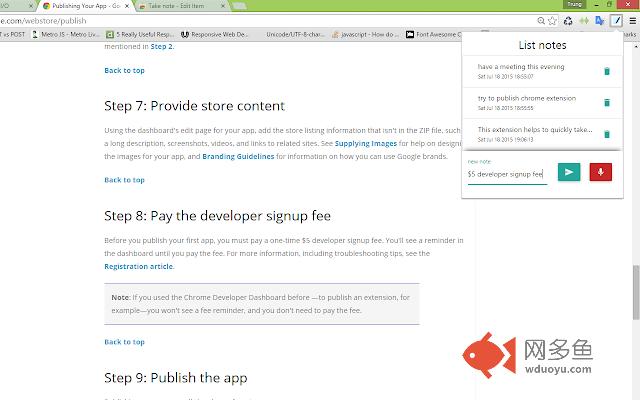Open the 'Registration article' link
Screen dimensions: 640x400
pyautogui.click(x=139, y=267)
